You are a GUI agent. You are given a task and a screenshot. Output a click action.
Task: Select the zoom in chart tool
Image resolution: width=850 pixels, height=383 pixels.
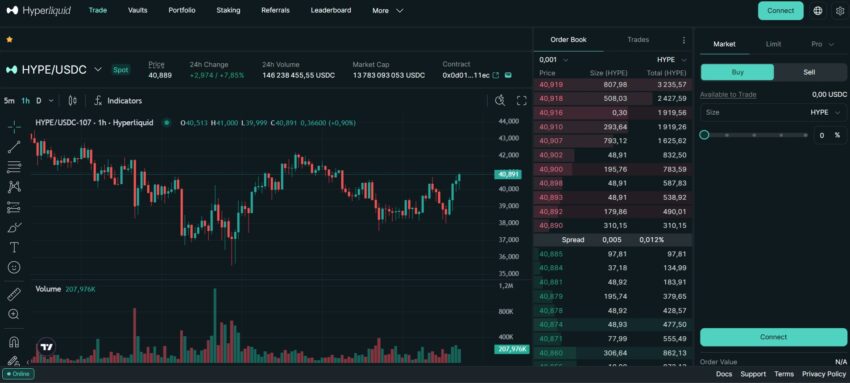tap(15, 314)
